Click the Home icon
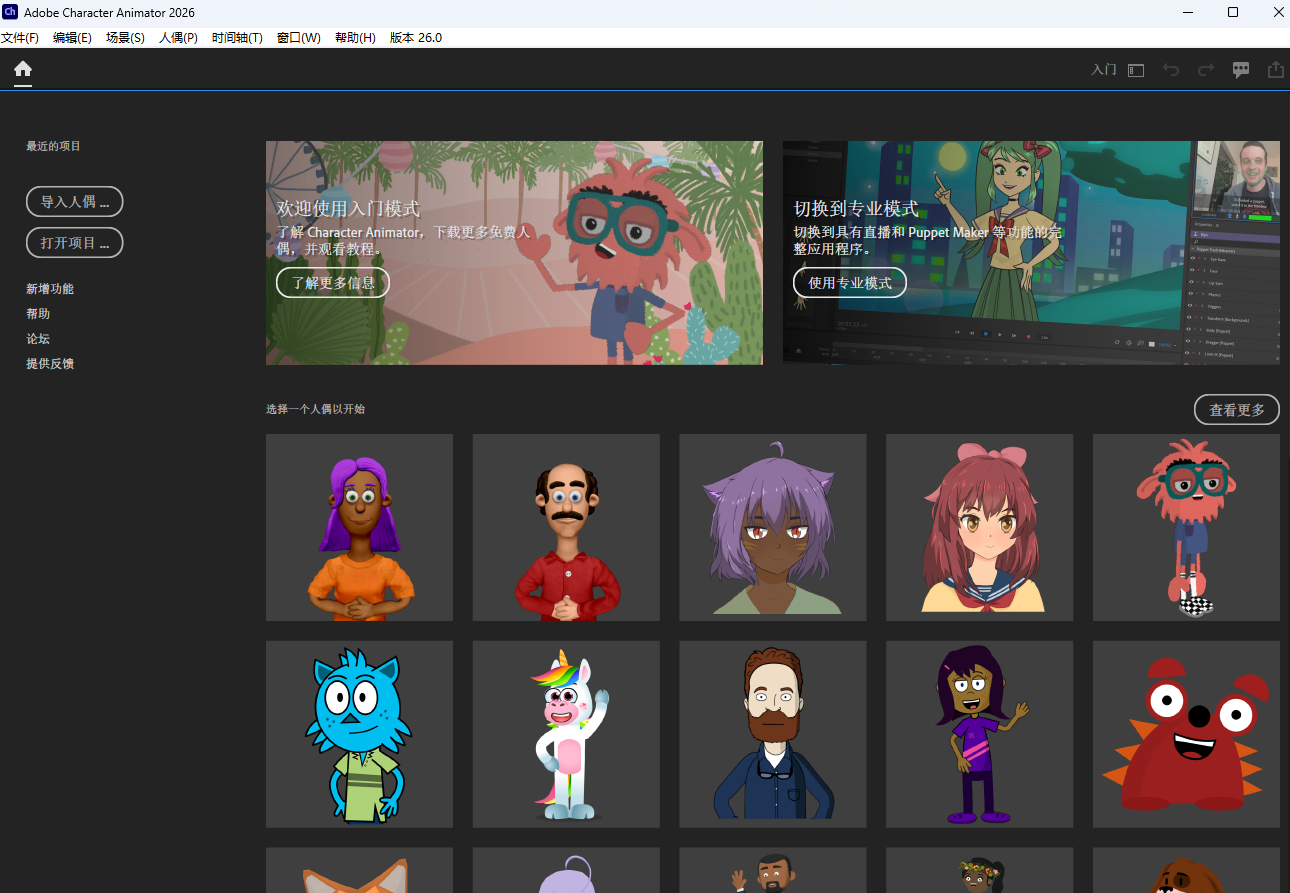Screen dimensions: 1290x893 23,69
